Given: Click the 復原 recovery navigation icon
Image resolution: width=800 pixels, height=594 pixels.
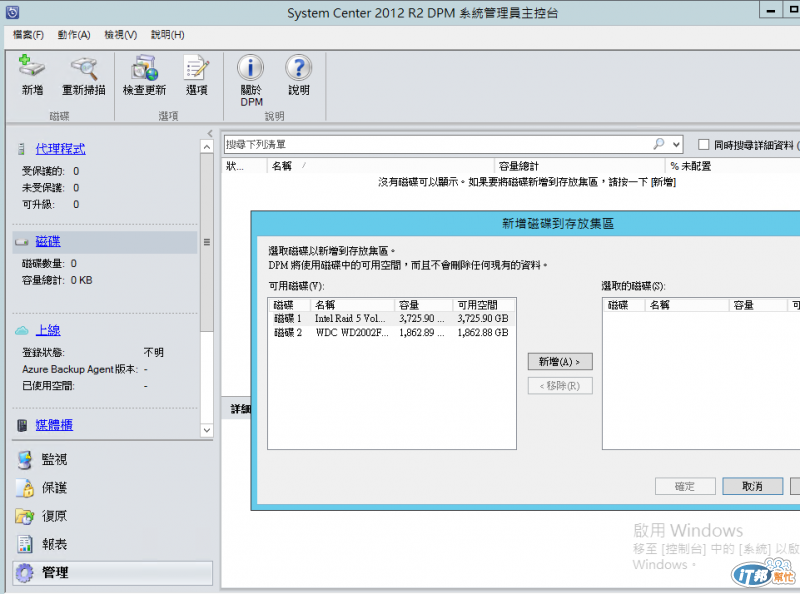Looking at the screenshot, I should tap(24, 516).
